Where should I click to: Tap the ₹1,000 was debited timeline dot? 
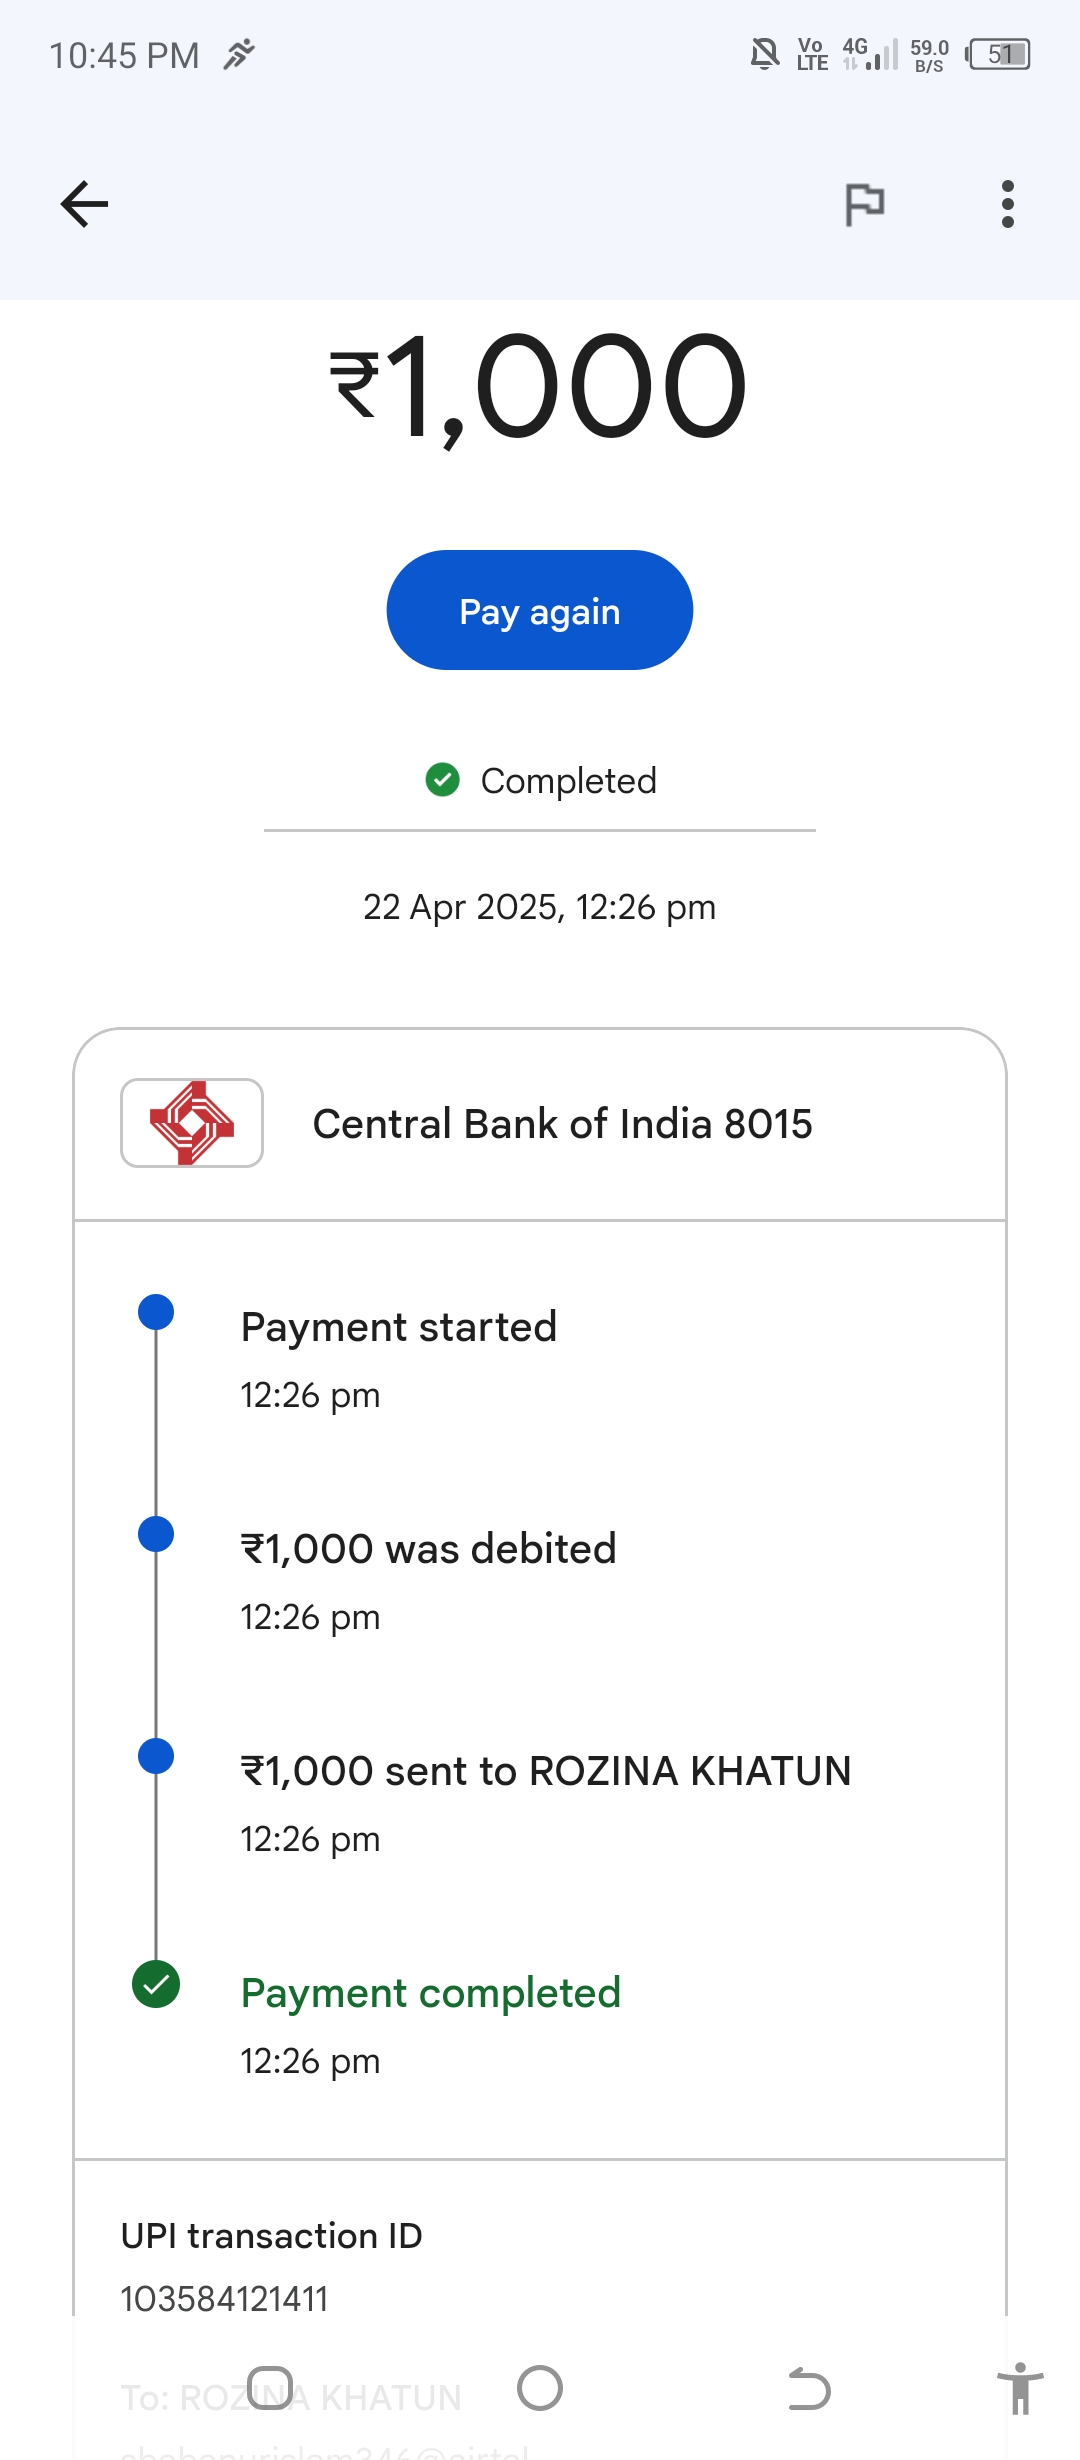[156, 1534]
